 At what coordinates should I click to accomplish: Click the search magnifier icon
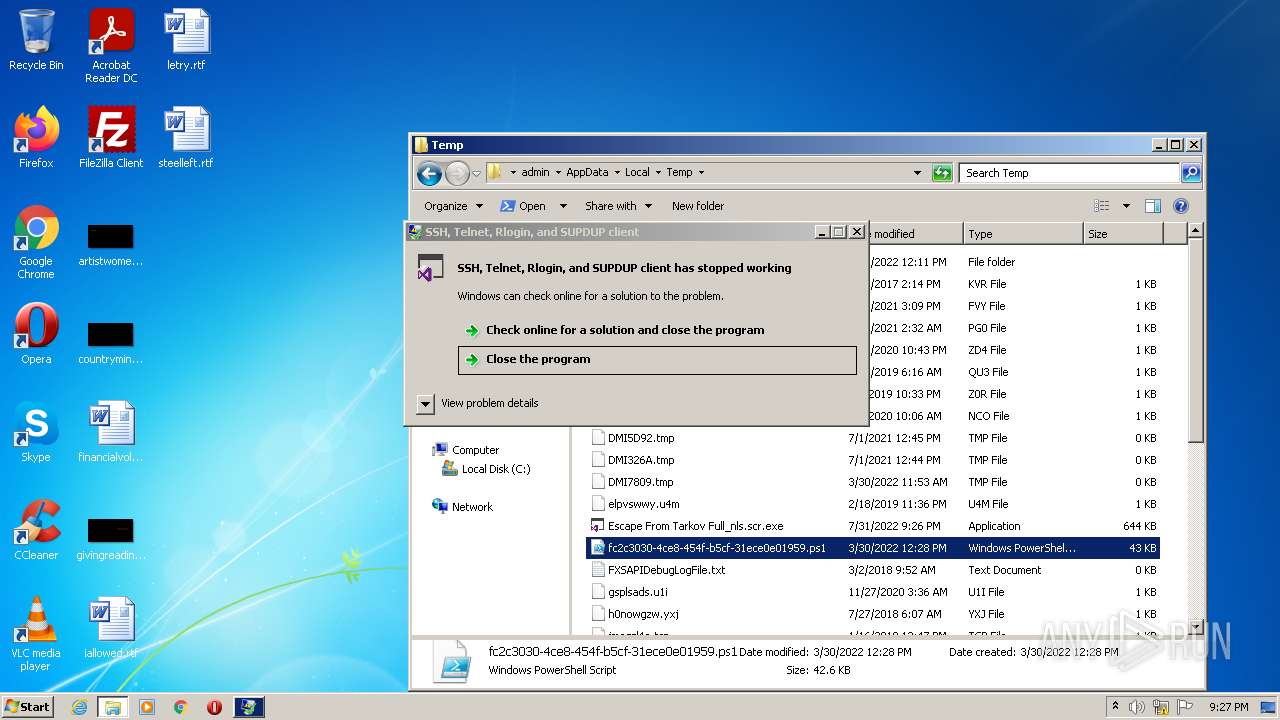(x=1190, y=173)
